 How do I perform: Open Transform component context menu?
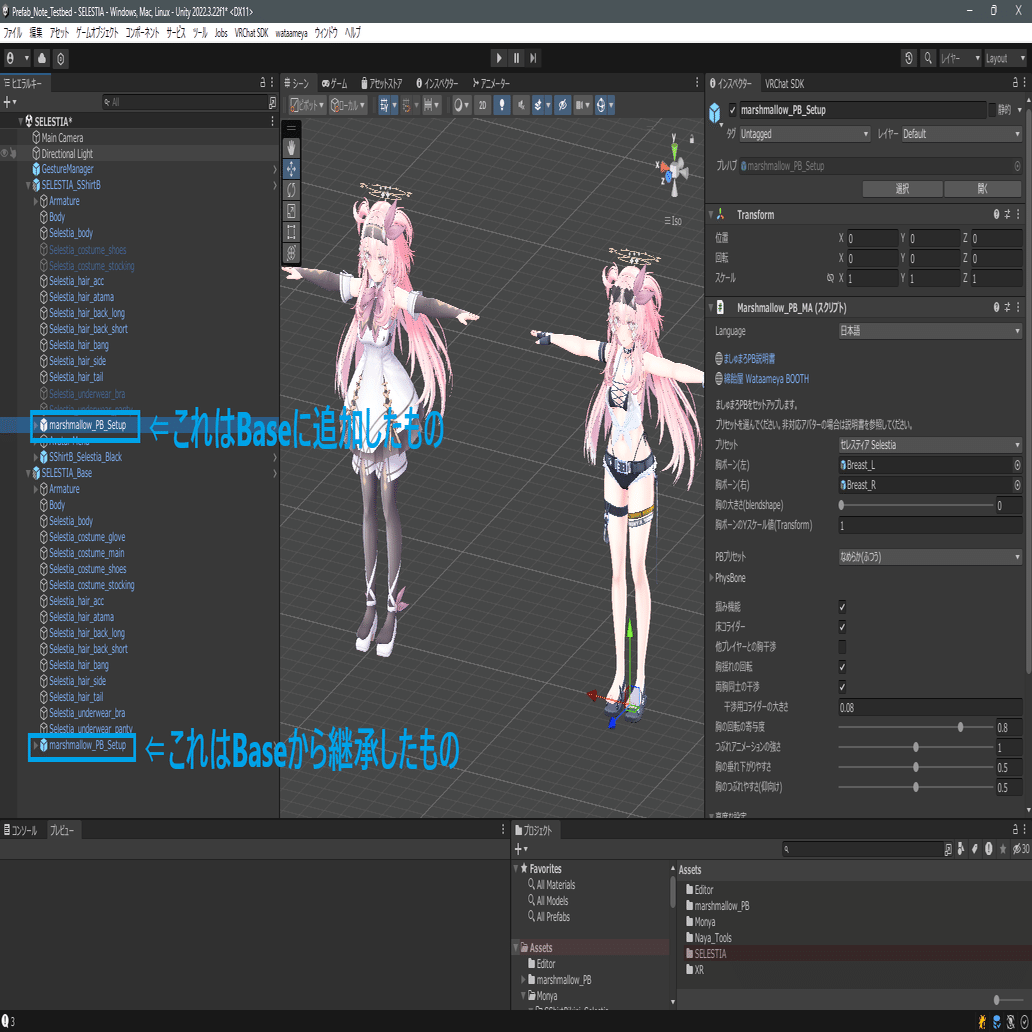click(x=1018, y=215)
